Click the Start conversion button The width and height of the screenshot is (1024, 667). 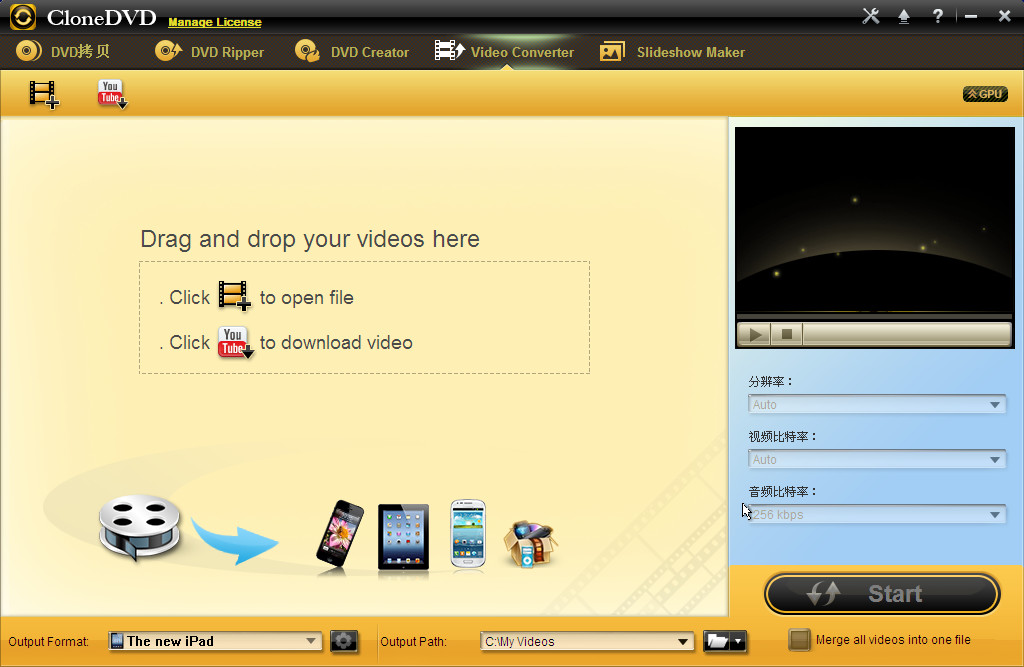pos(882,594)
